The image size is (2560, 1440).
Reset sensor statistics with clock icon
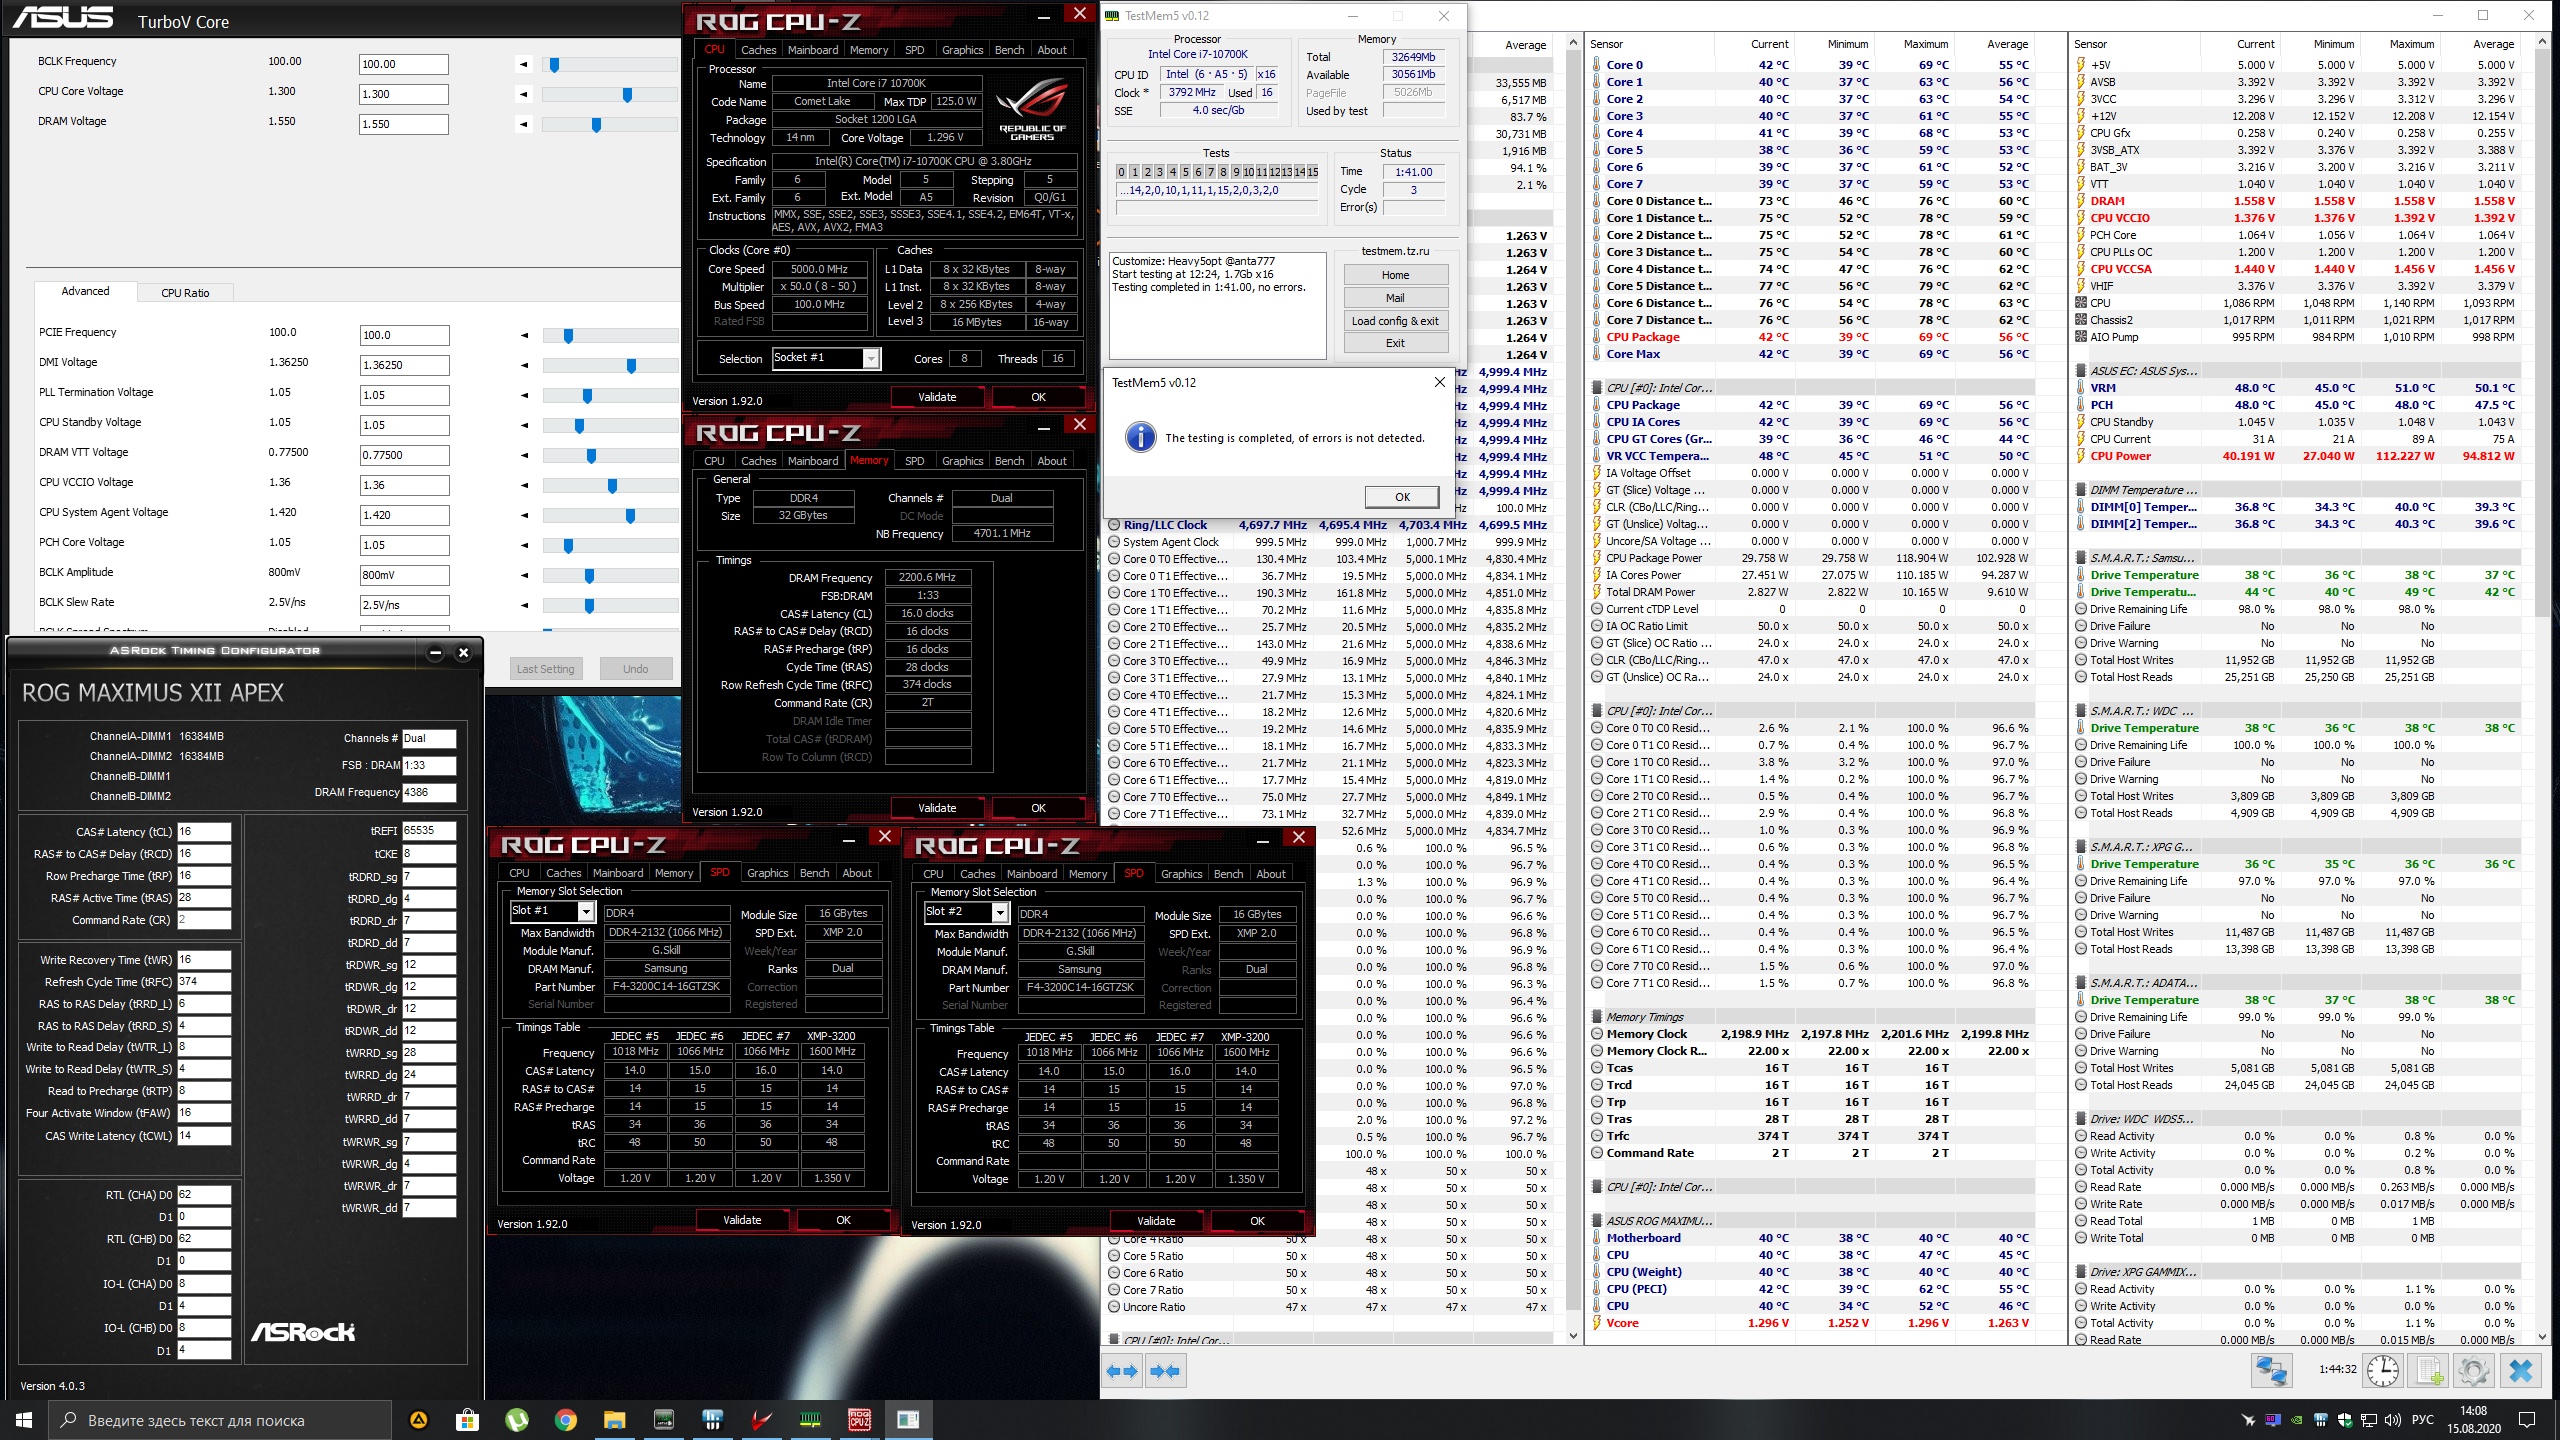2383,1370
